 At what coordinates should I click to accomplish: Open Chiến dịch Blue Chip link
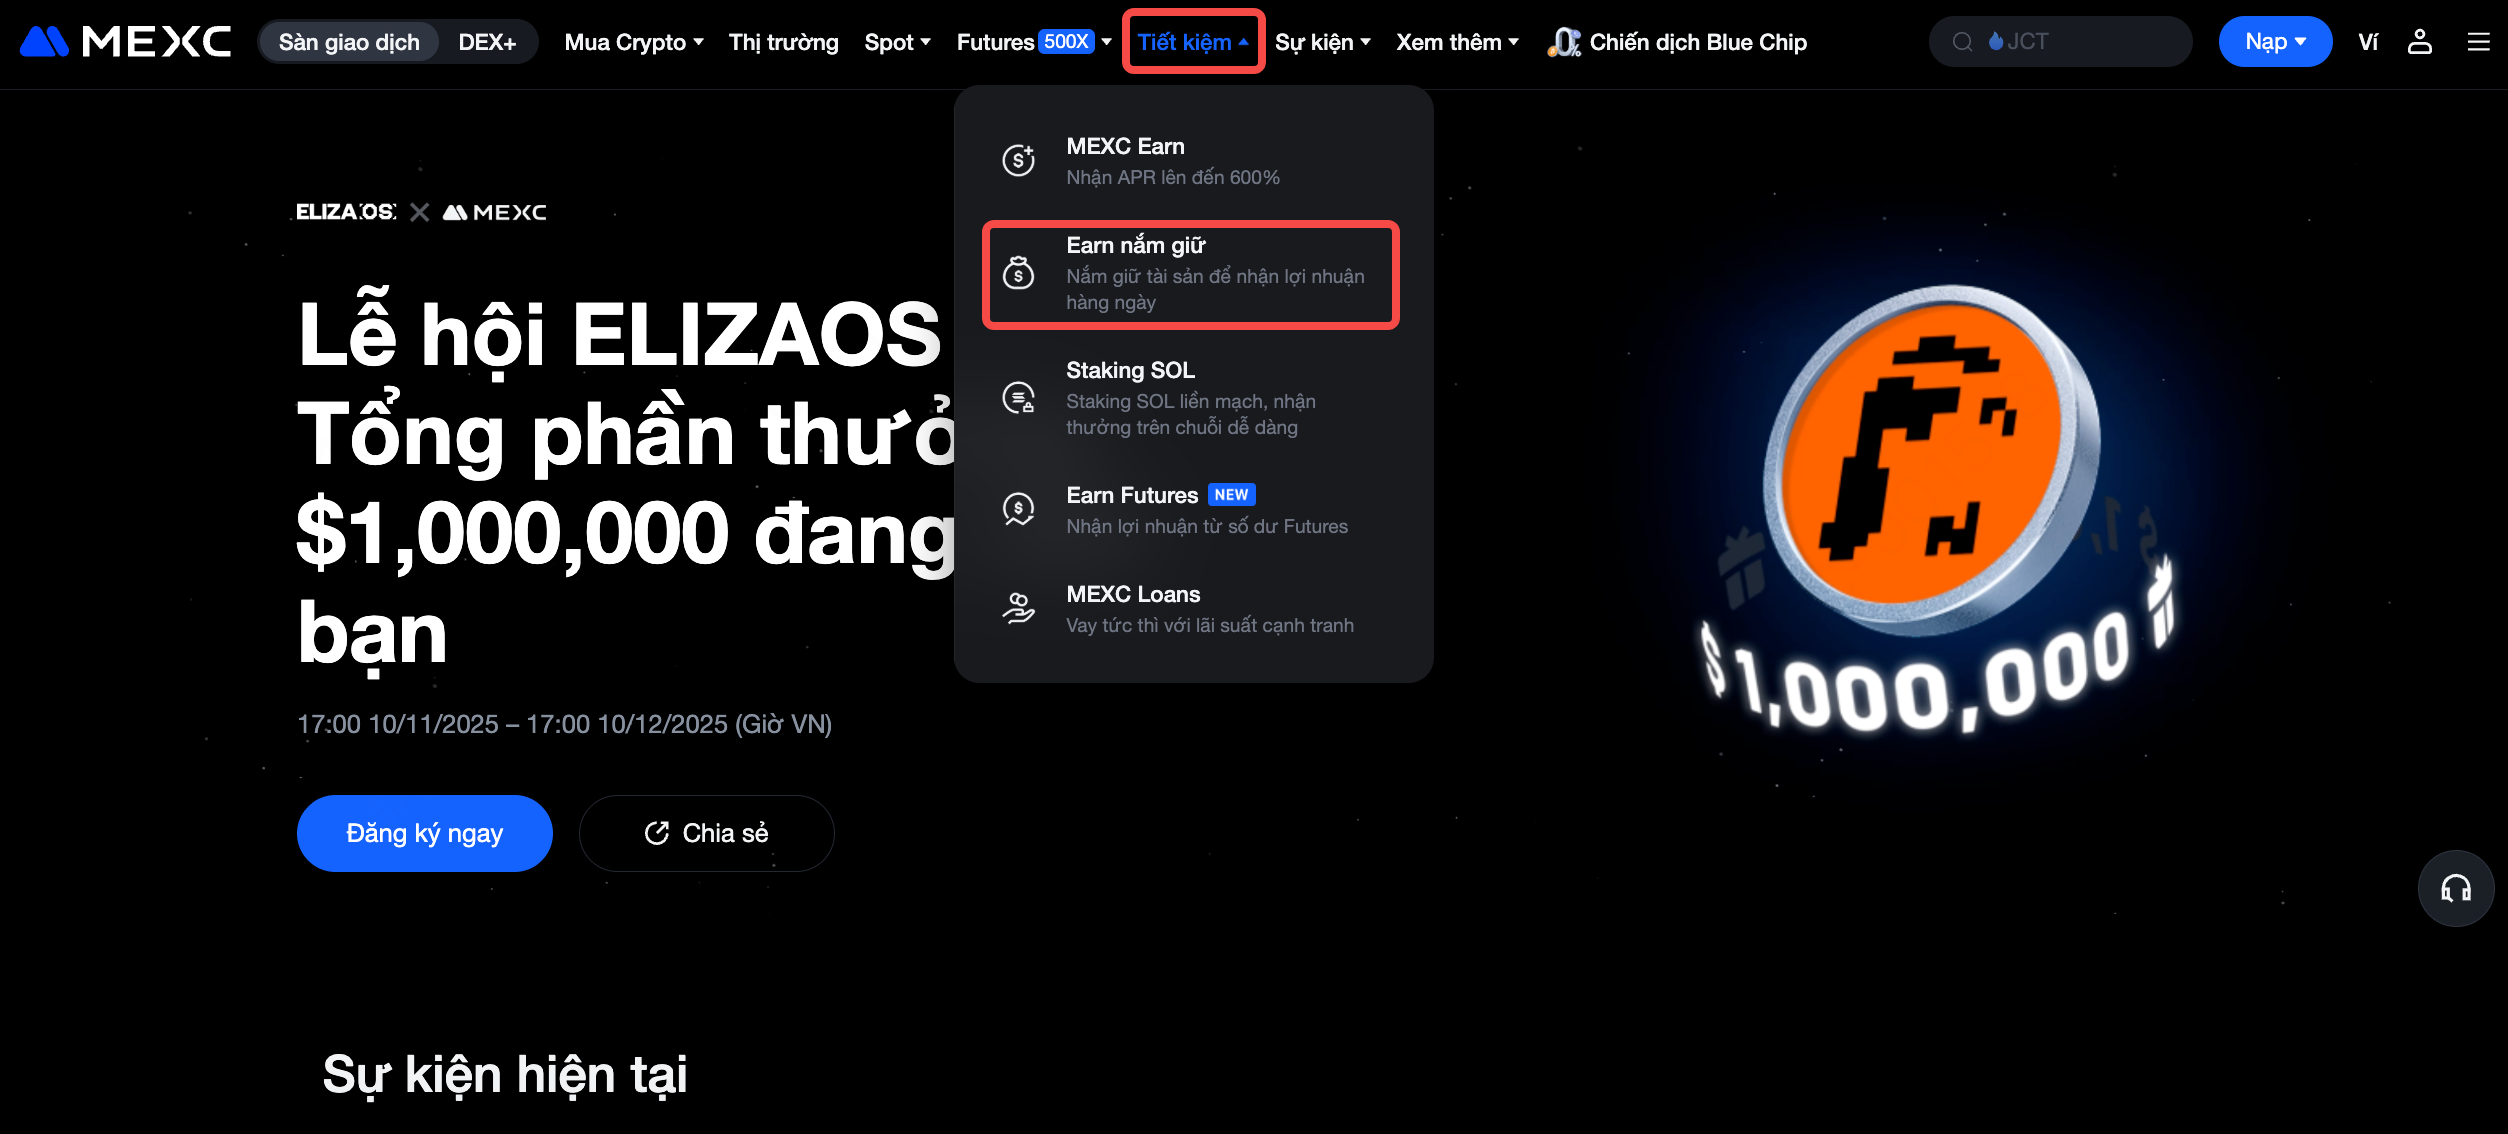1677,42
